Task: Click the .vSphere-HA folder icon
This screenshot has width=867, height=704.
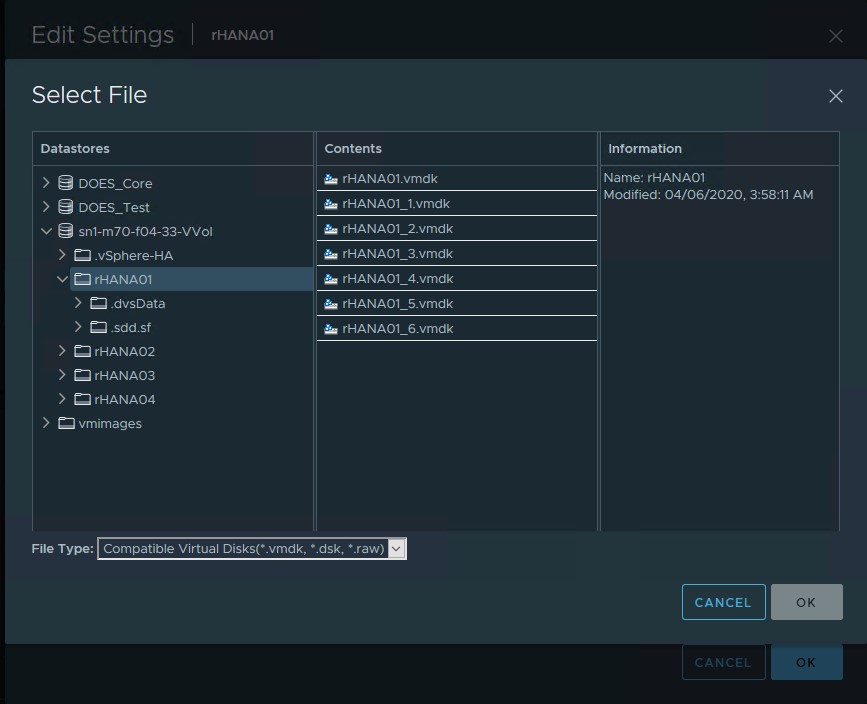Action: 82,255
